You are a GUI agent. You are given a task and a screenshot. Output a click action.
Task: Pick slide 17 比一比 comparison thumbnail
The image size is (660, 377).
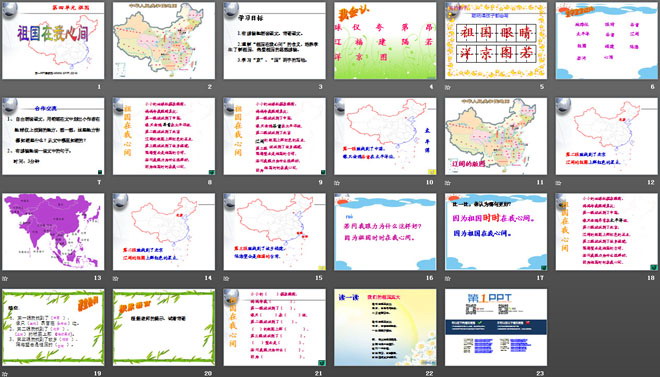(496, 232)
